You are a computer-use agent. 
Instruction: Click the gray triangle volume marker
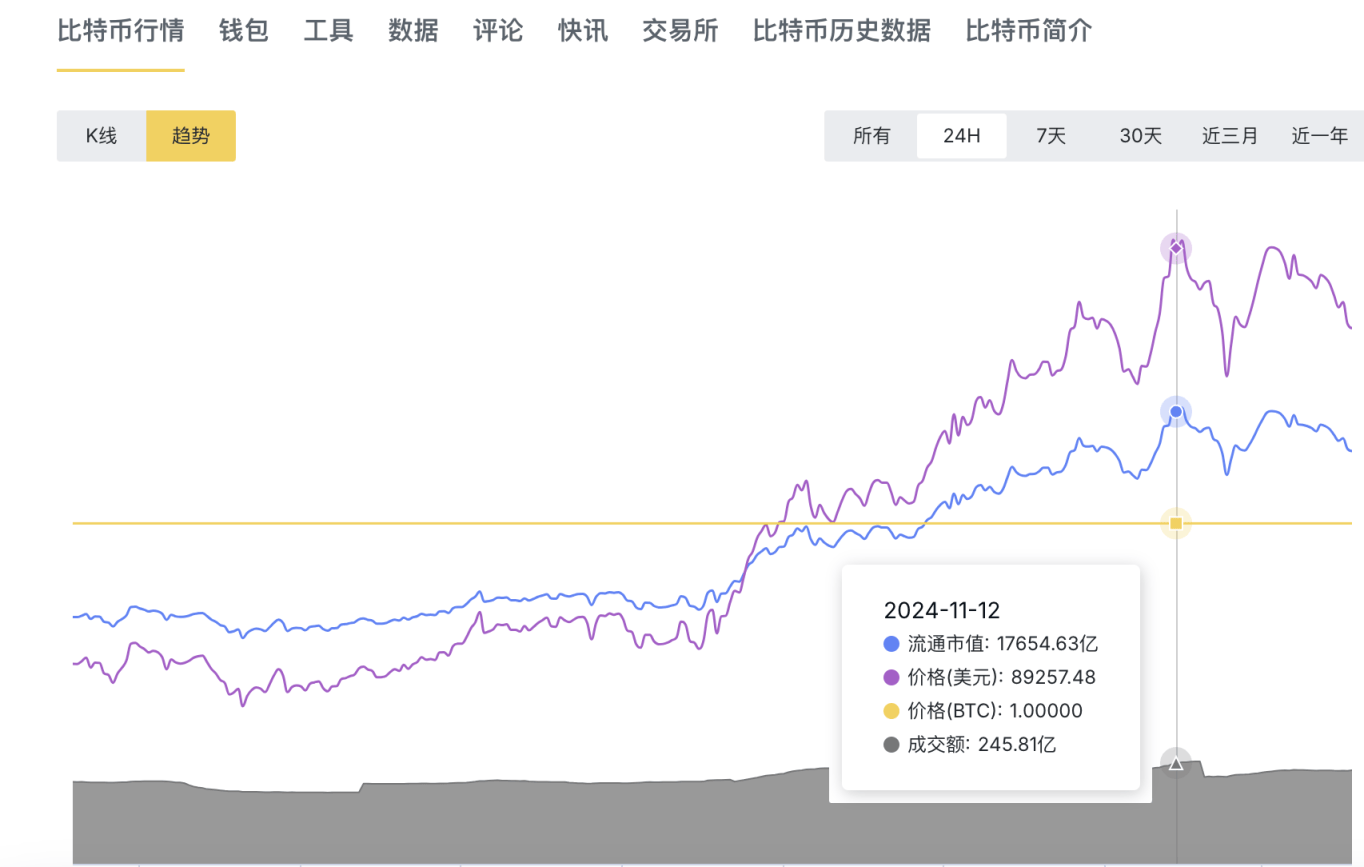point(1176,764)
